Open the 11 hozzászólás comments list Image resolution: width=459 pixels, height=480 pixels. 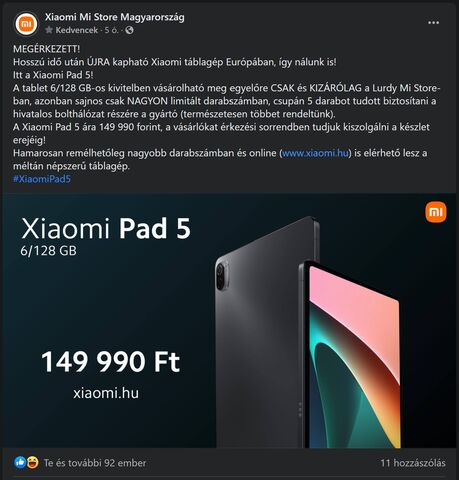pyautogui.click(x=413, y=463)
